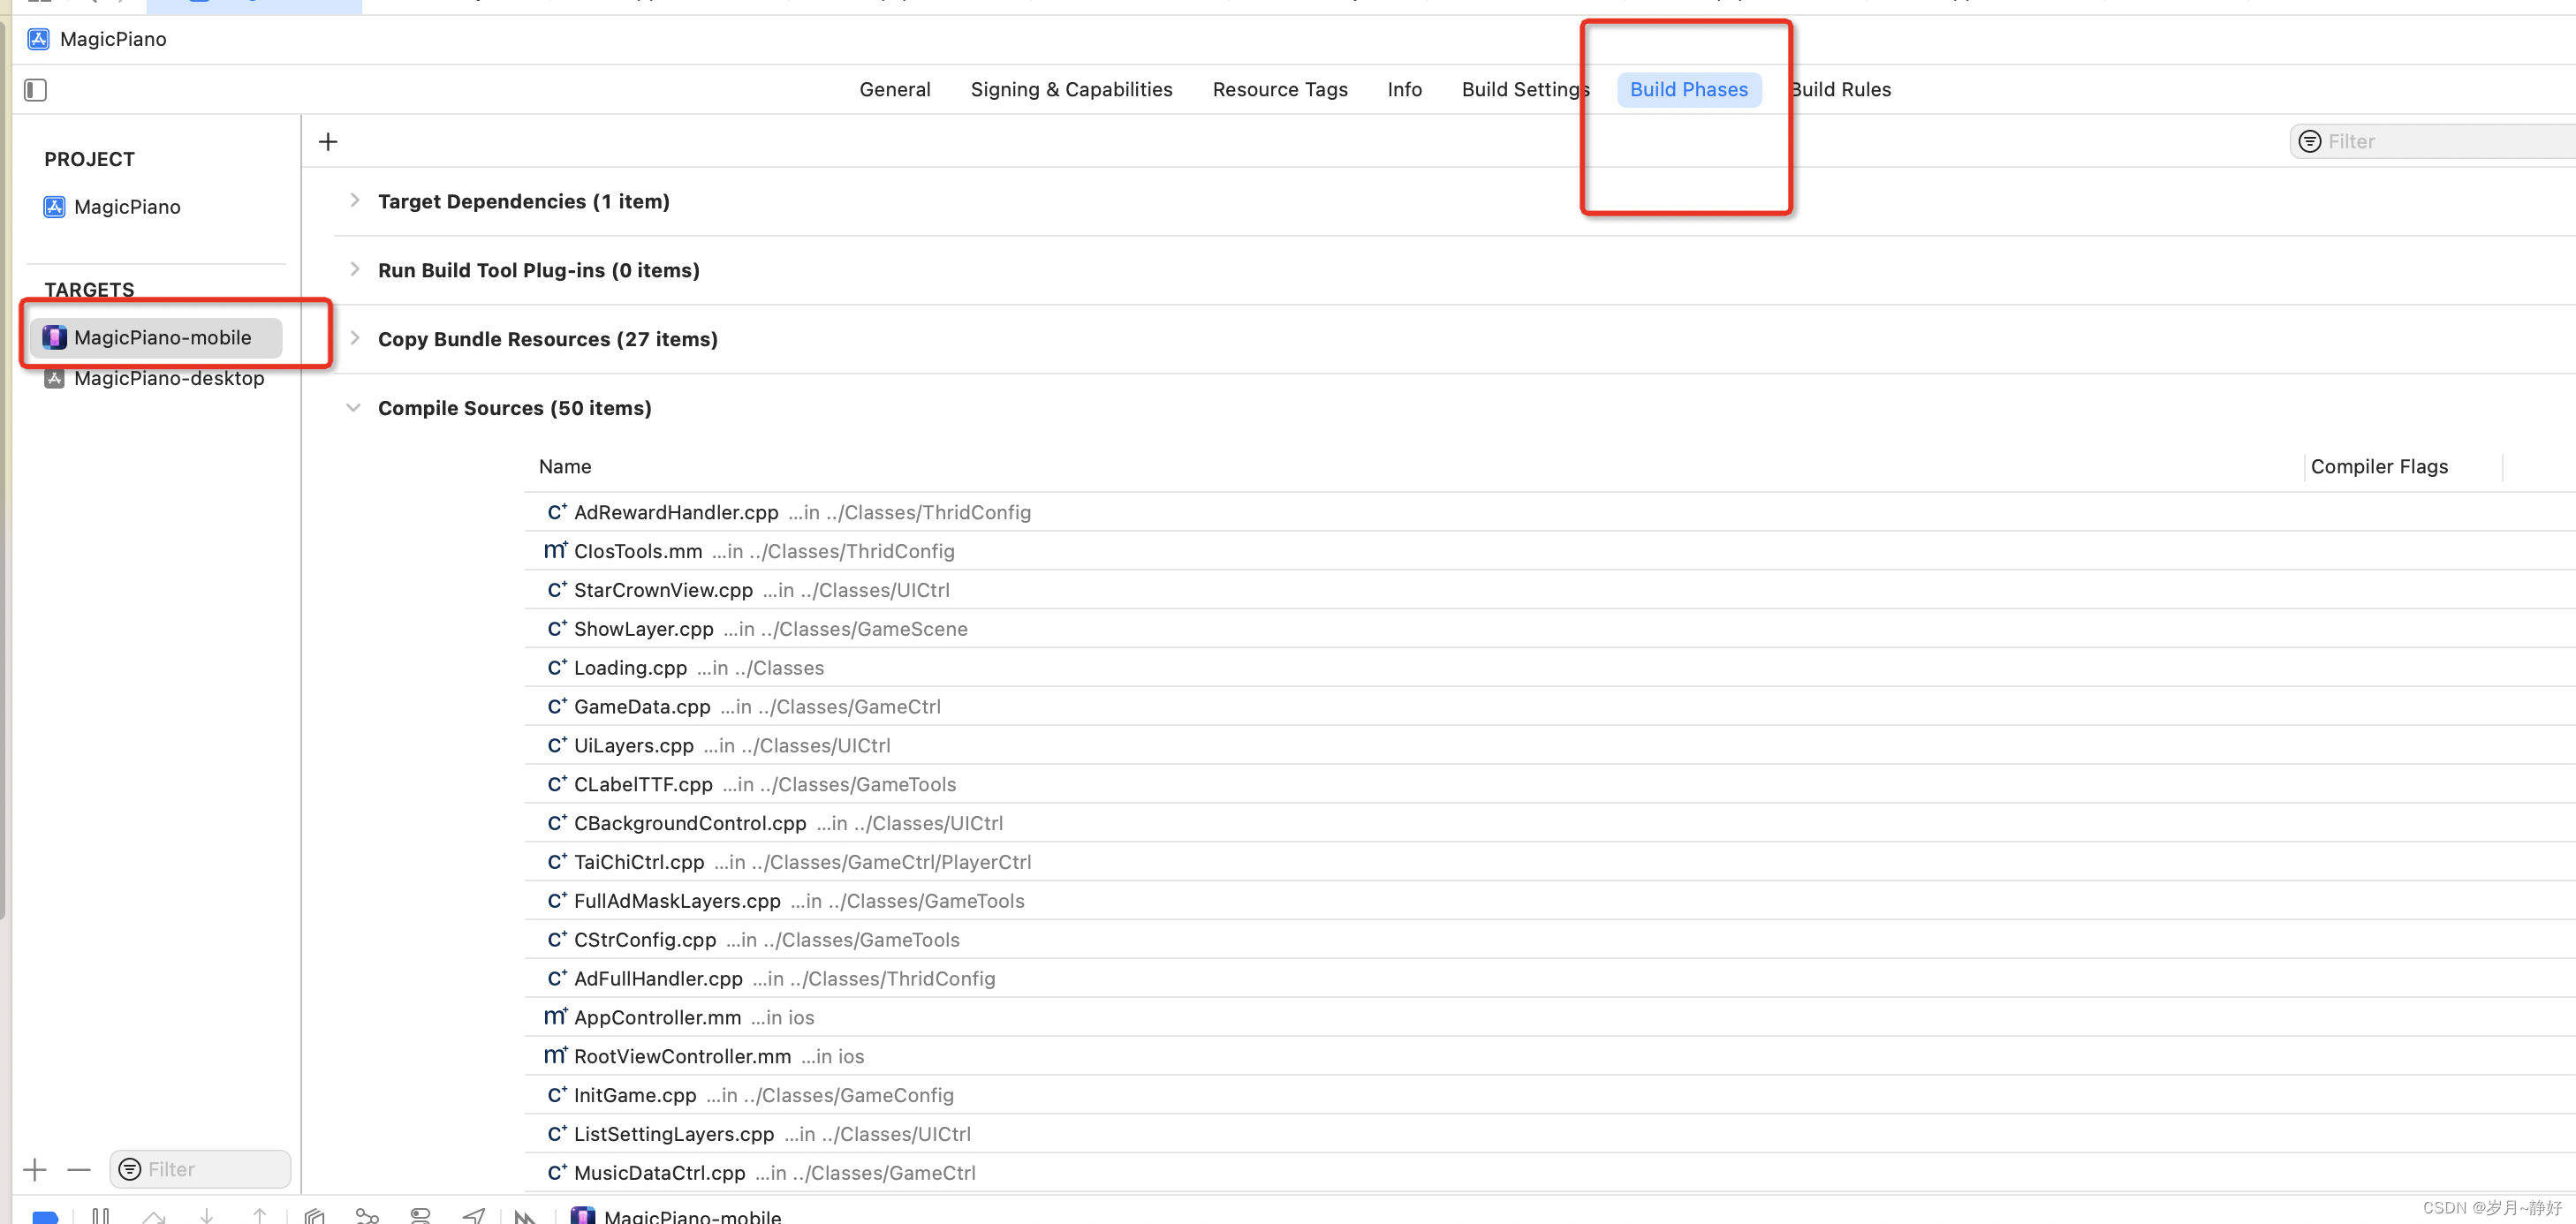The image size is (2576, 1224).
Task: Select ShowLayer.cpp row
Action: tap(1550, 629)
